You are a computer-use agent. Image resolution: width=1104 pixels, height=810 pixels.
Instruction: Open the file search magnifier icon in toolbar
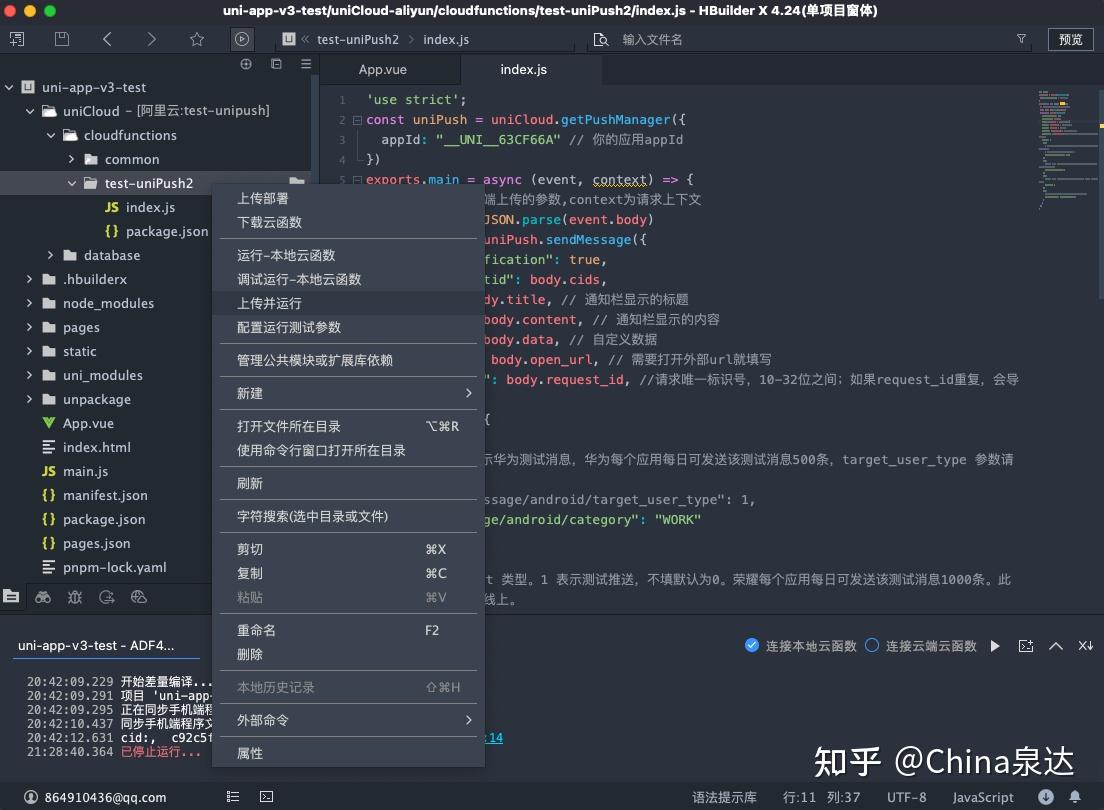coord(600,39)
